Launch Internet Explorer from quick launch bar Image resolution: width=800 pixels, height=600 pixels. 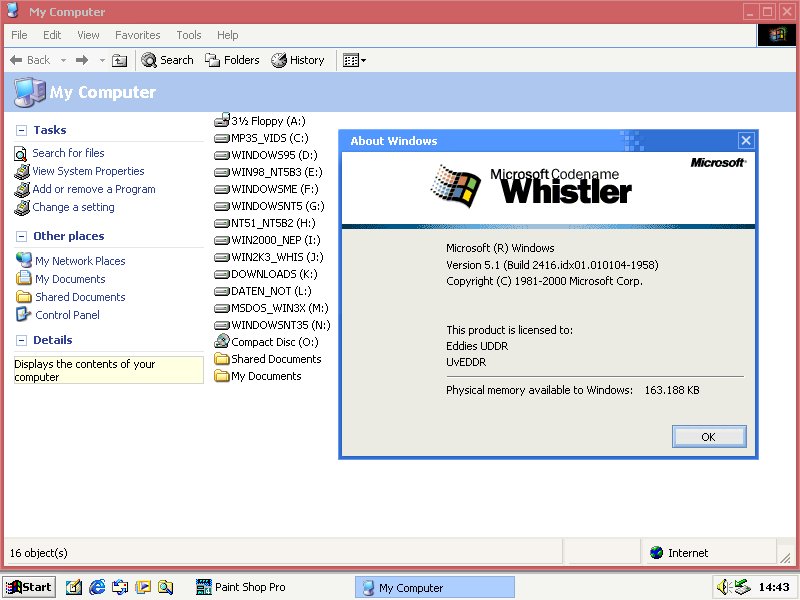[97, 587]
